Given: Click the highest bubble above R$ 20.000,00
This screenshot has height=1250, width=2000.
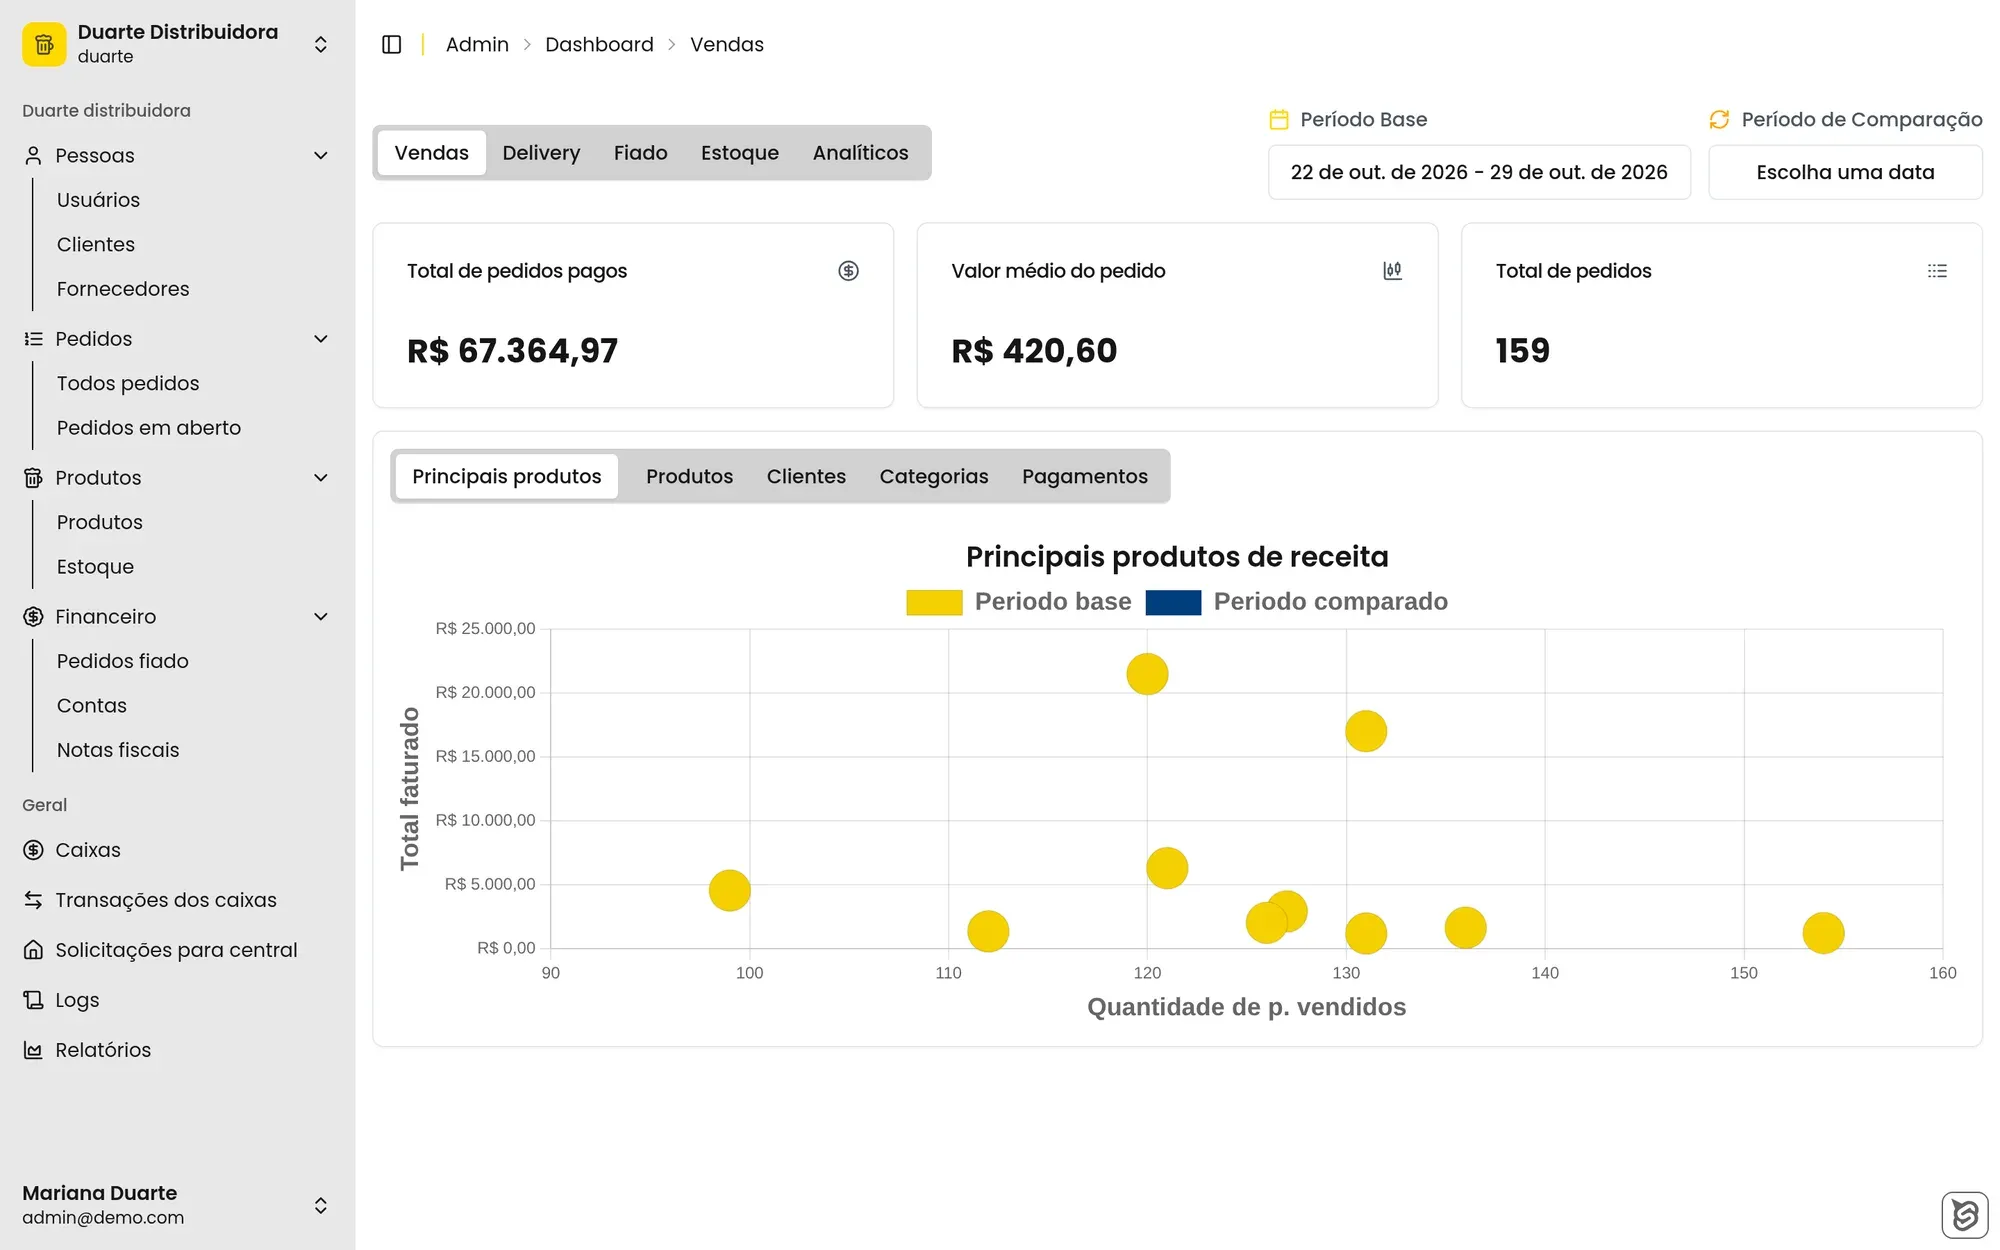Looking at the screenshot, I should tap(1147, 674).
